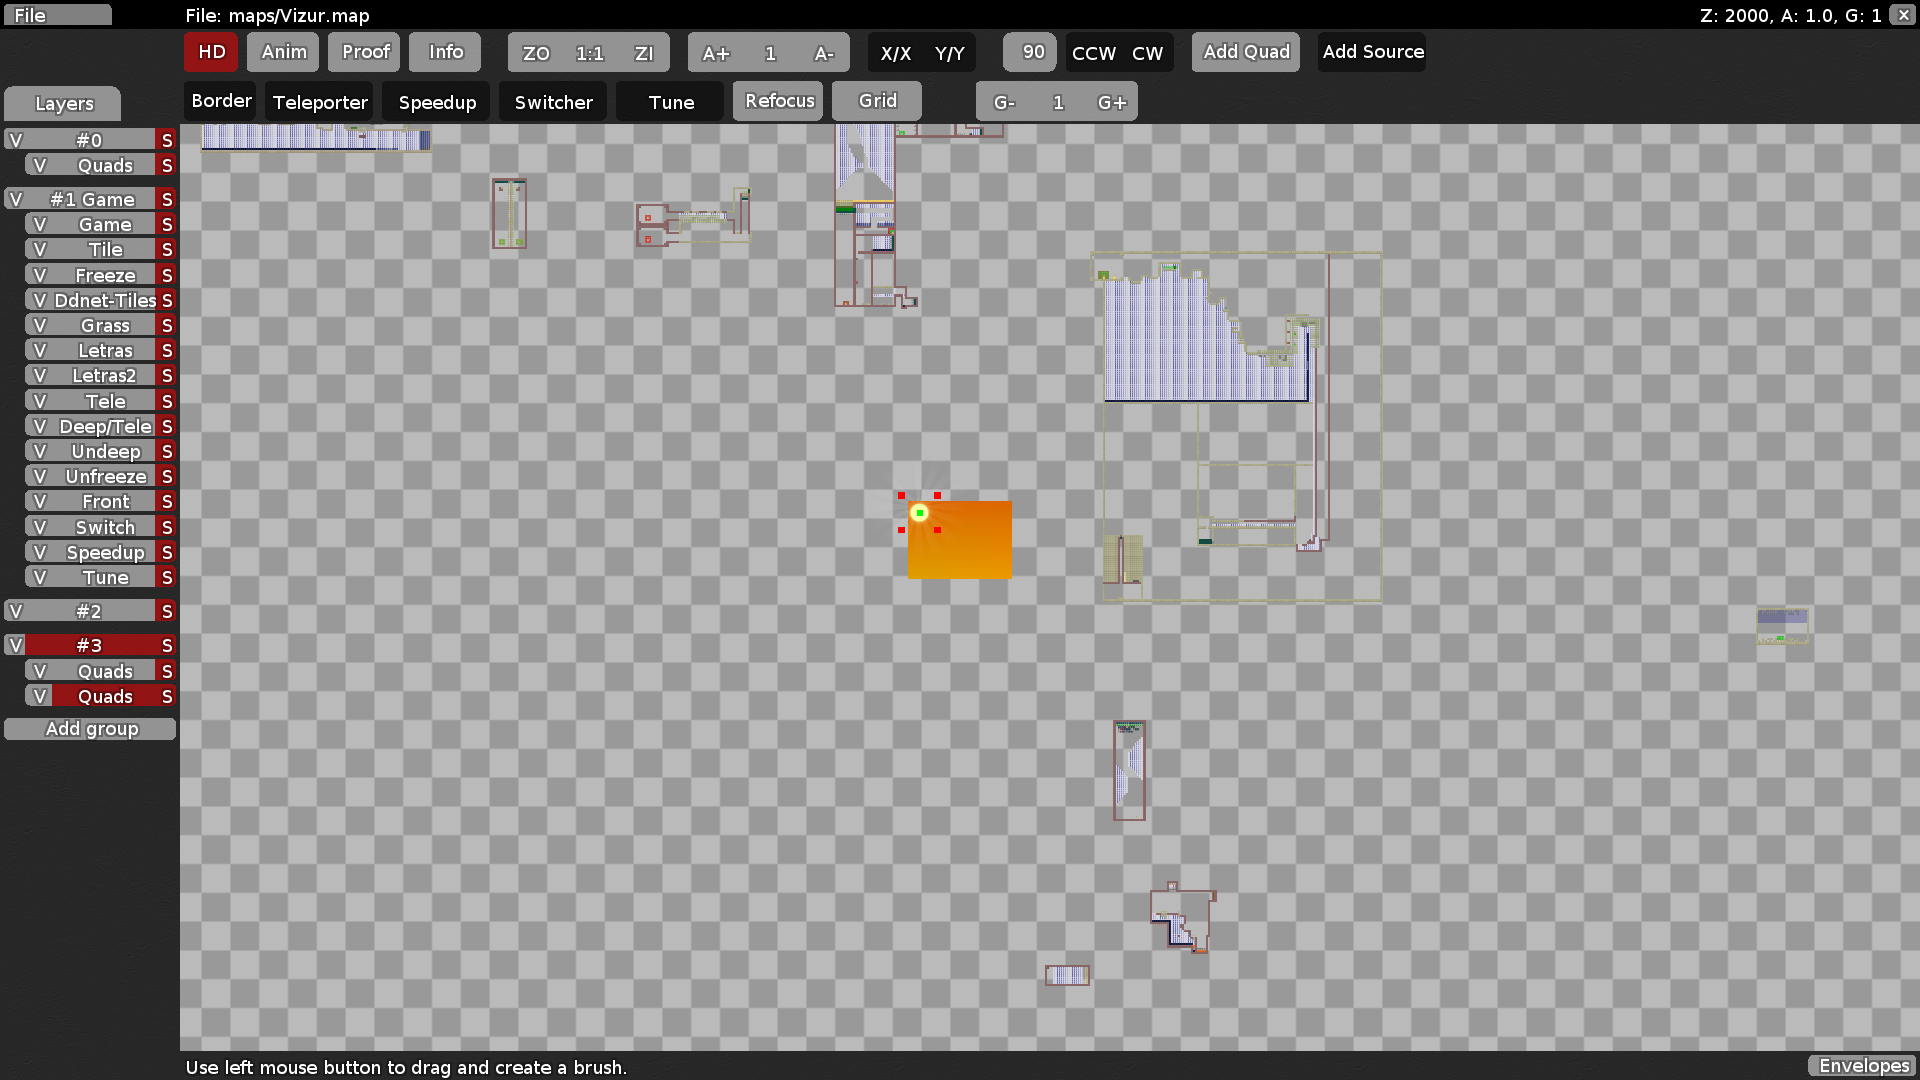
Task: Select the ZI zoom-in tool
Action: coord(644,53)
